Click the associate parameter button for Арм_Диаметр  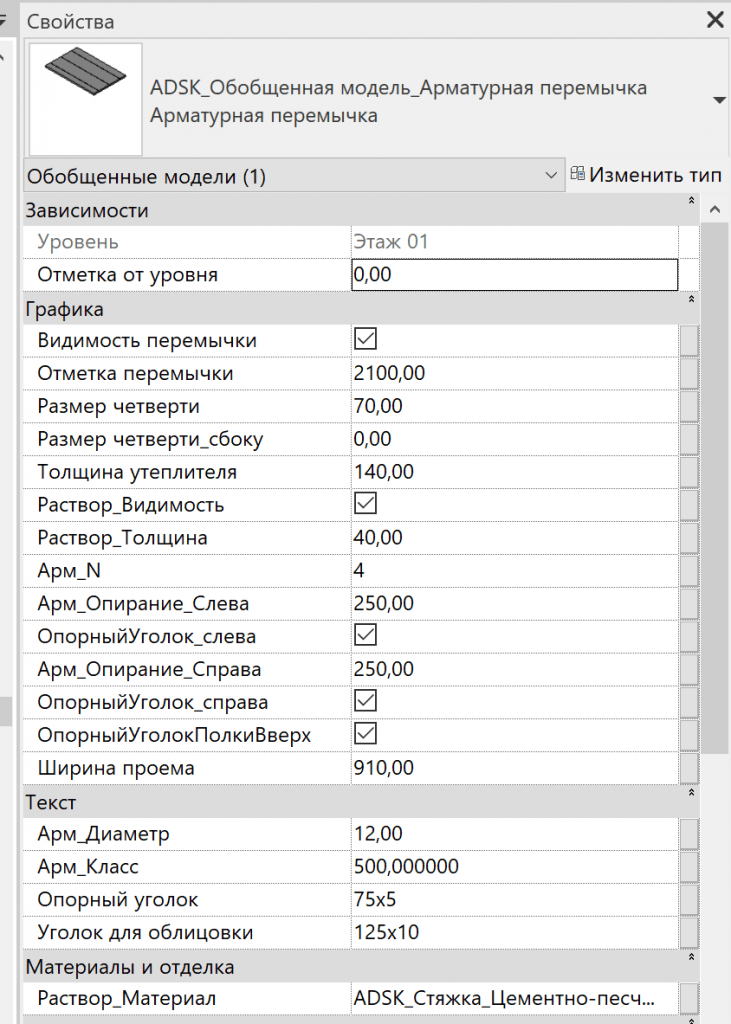click(x=688, y=834)
